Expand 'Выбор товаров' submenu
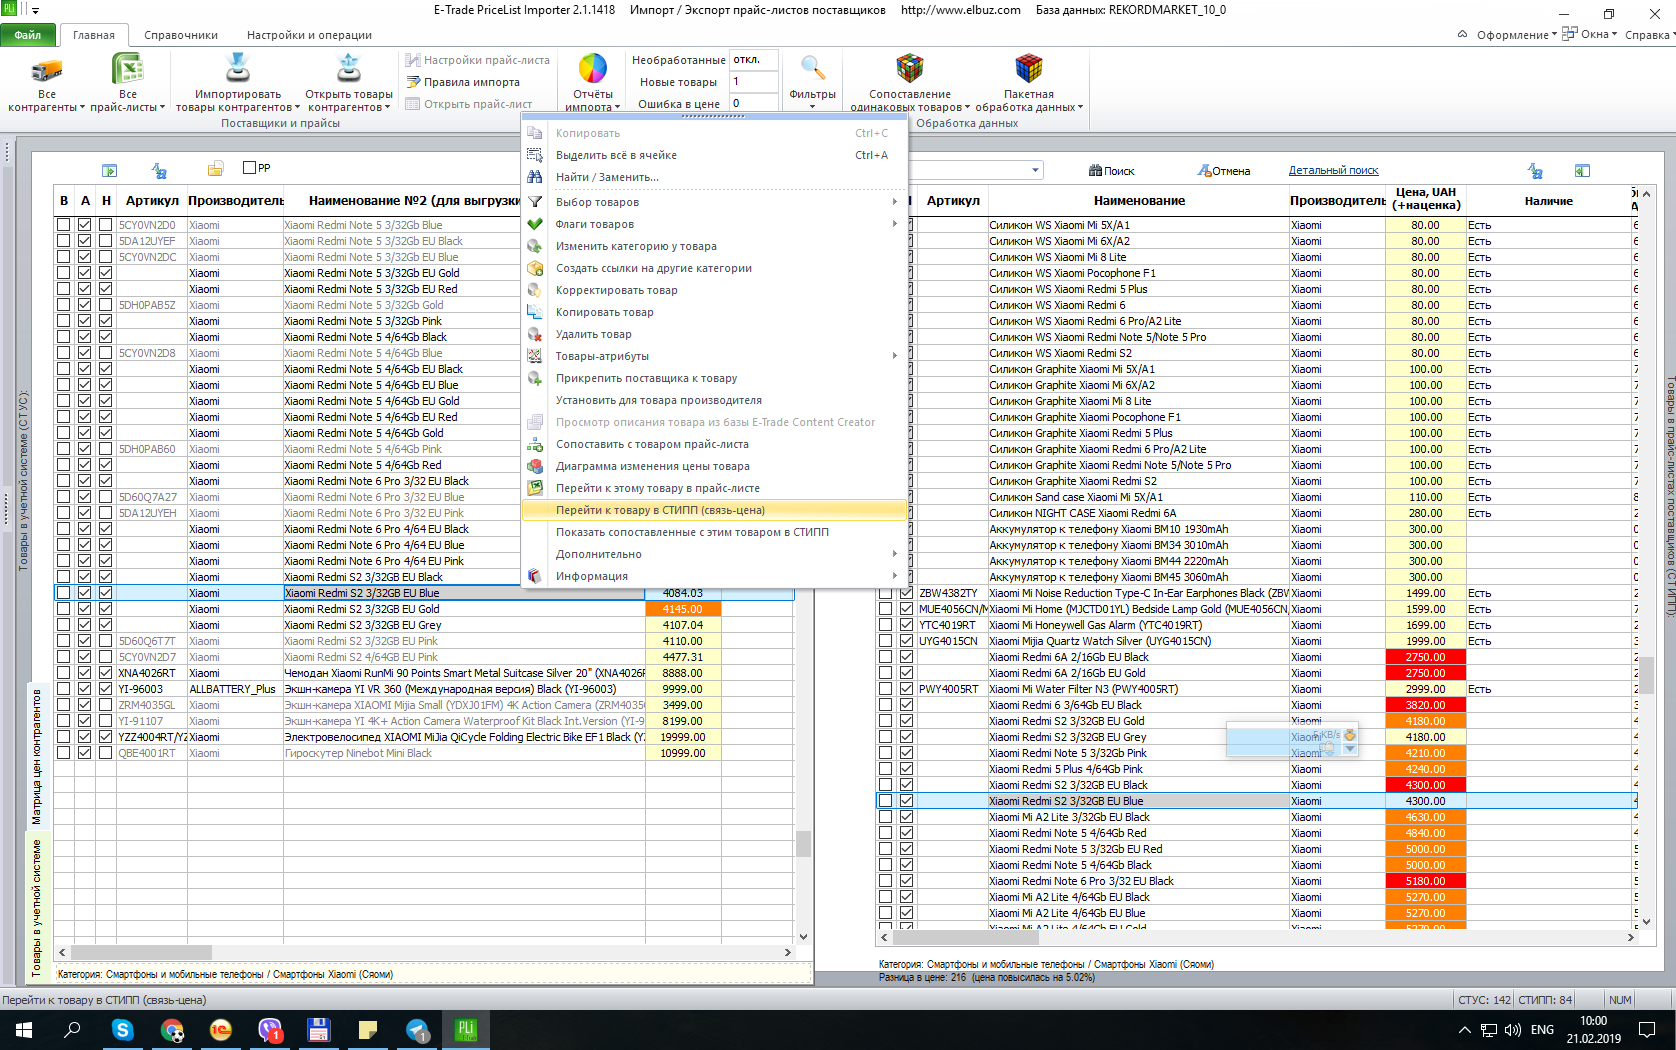Screen dimensions: 1676x1050 coord(714,202)
